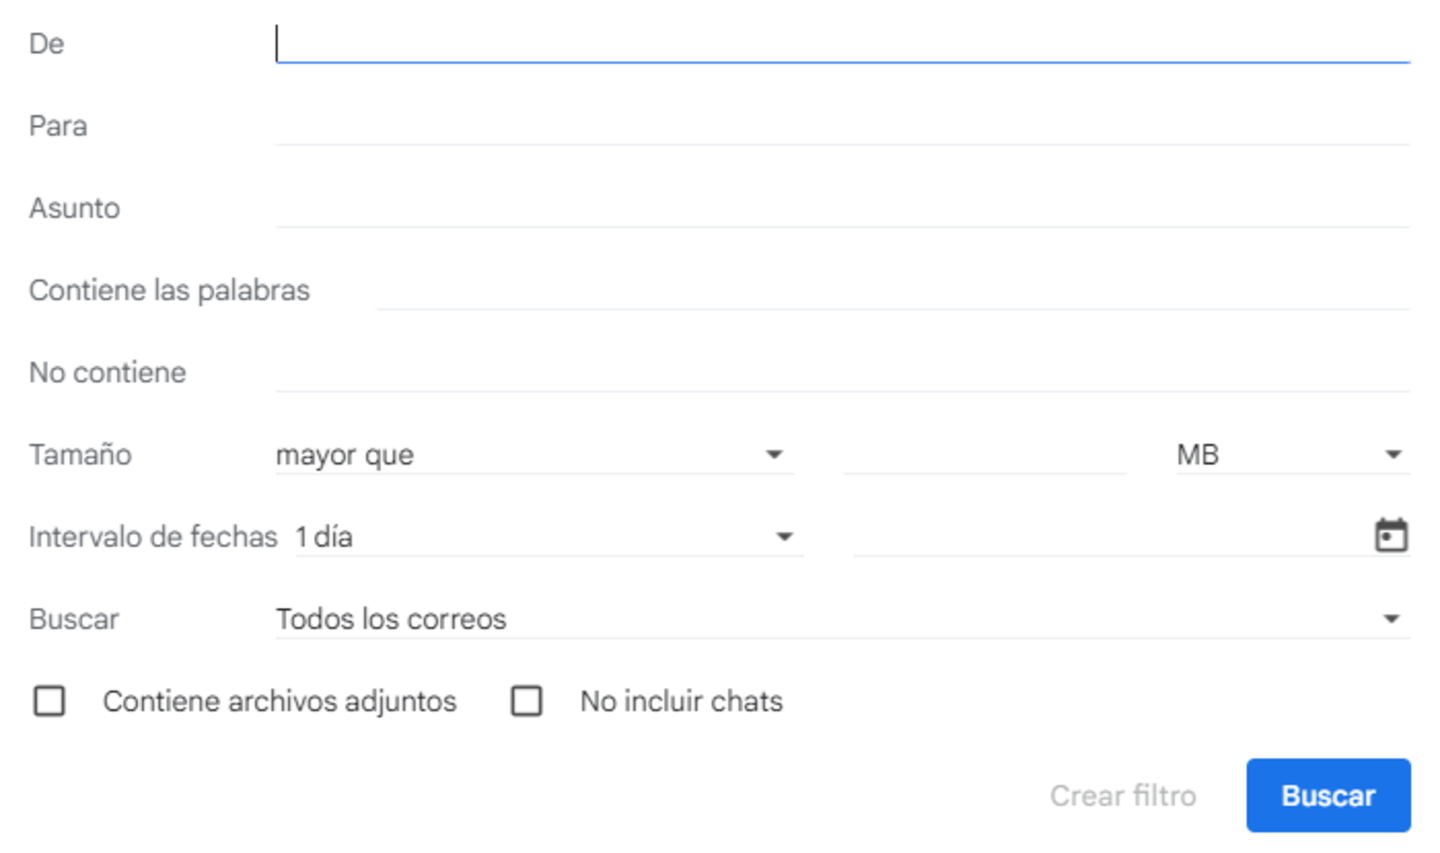Open the MB size unit dropdown
The width and height of the screenshot is (1440, 853).
point(1293,455)
